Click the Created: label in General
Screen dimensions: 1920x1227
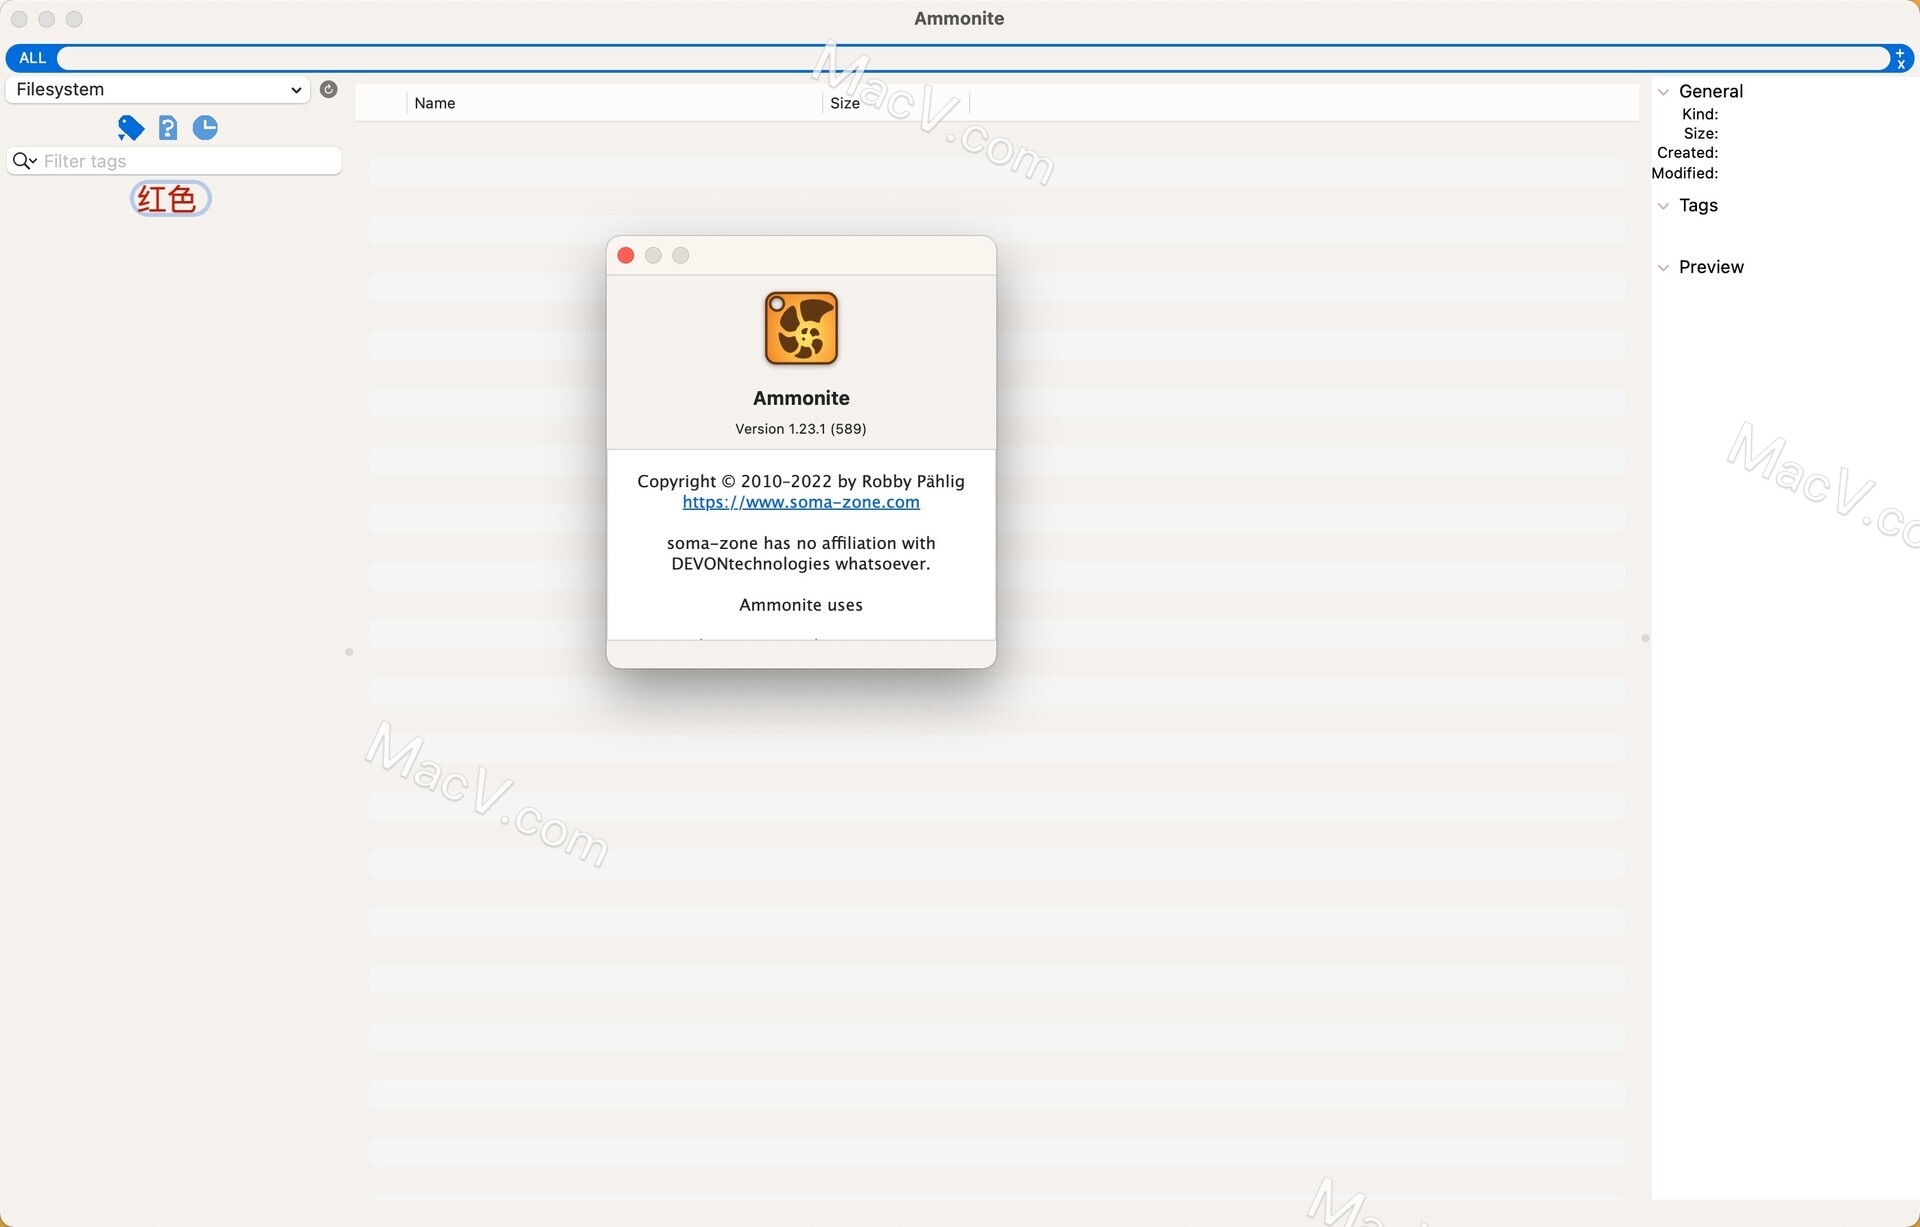pos(1688,153)
